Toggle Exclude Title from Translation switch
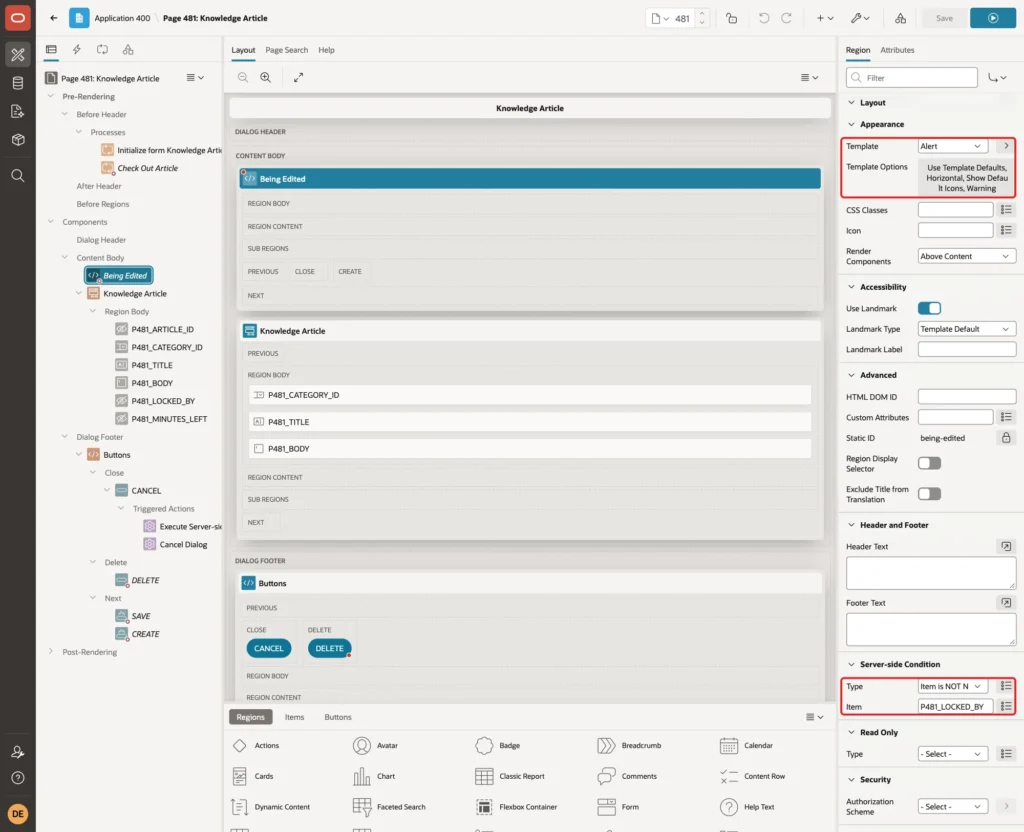1024x832 pixels. 929,494
